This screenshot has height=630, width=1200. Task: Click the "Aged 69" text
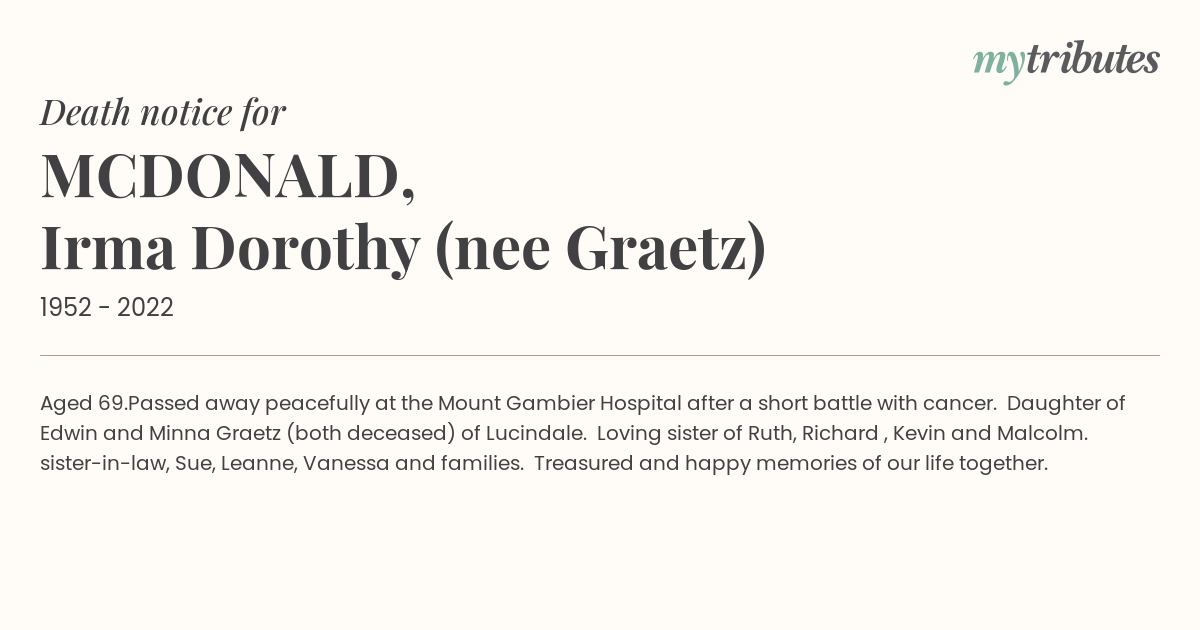point(81,404)
